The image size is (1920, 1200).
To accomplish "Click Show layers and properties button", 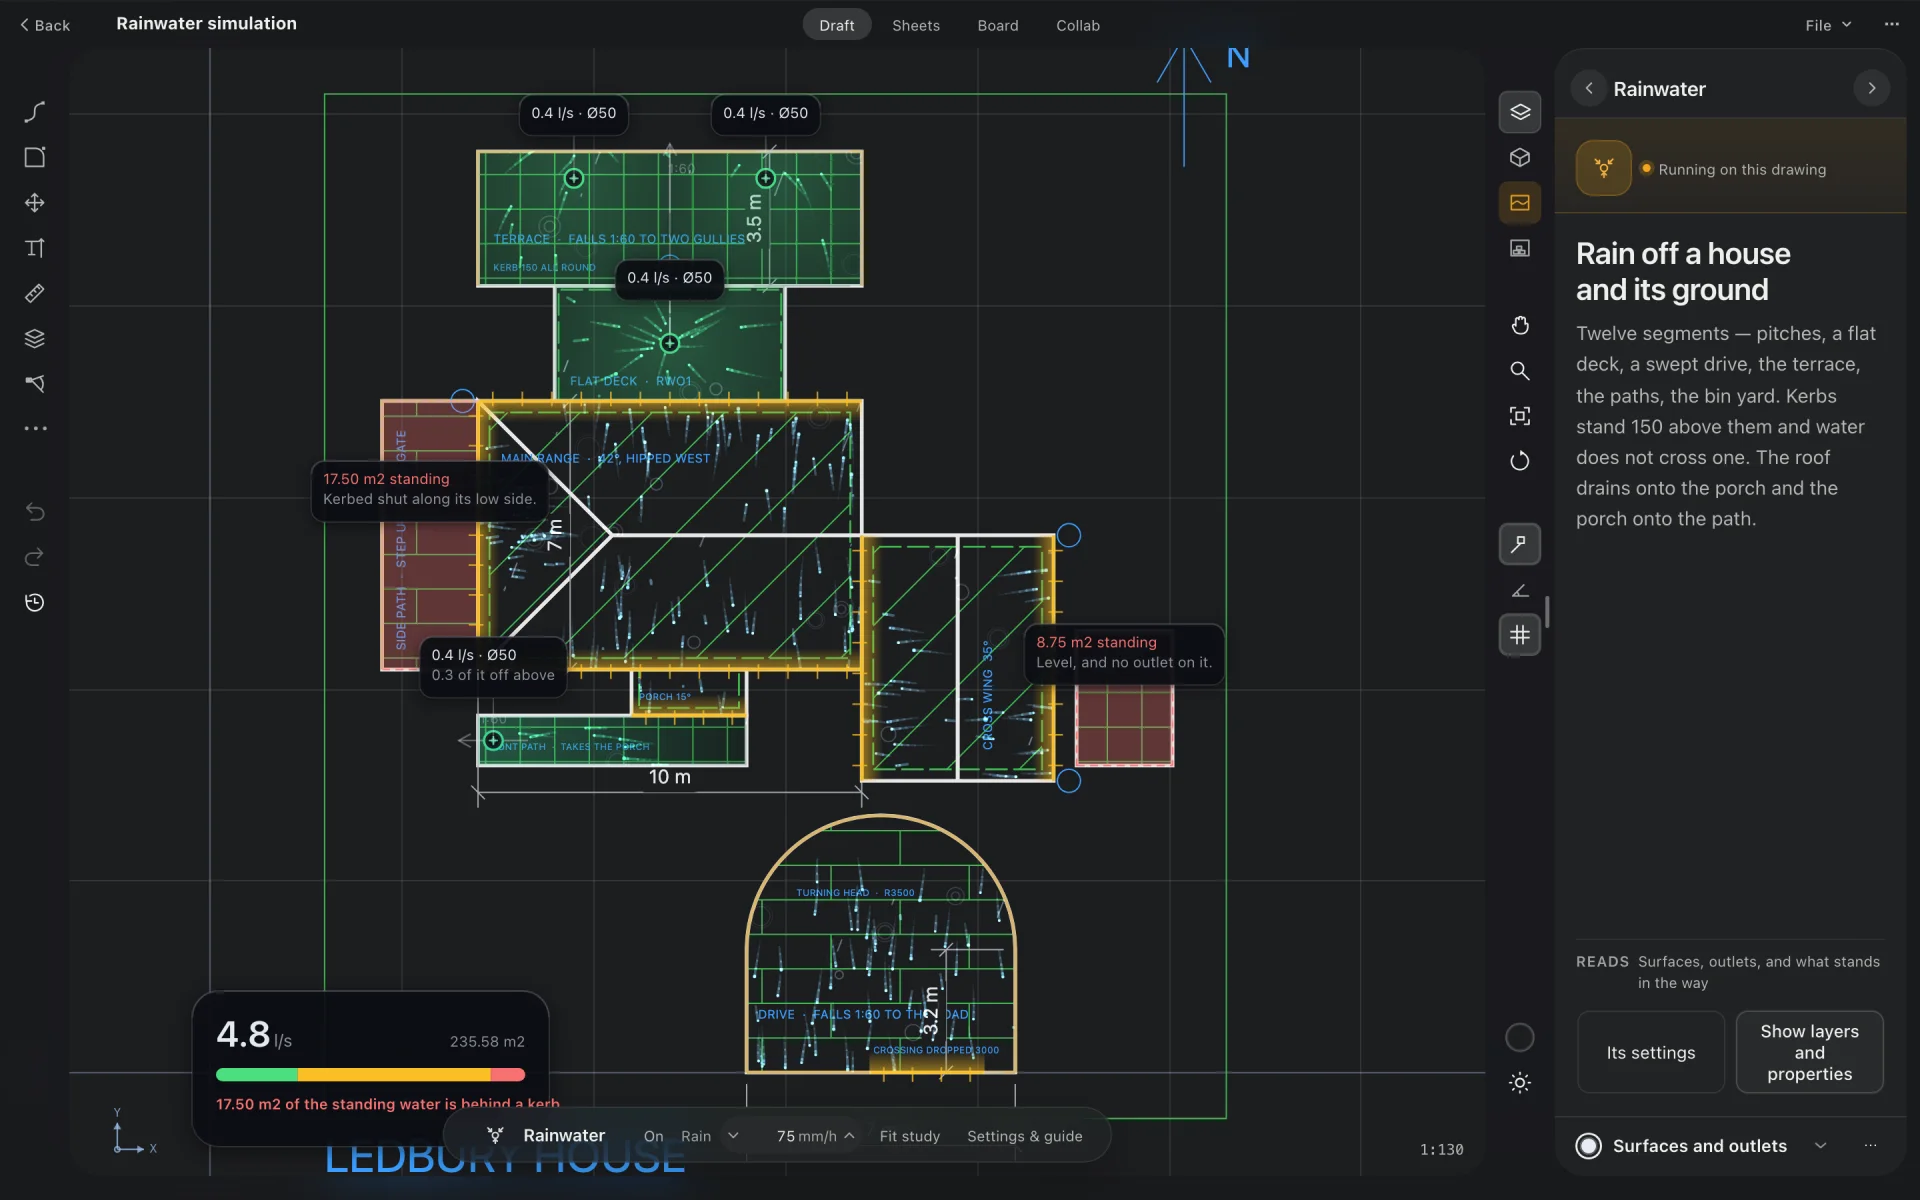I will point(1809,1052).
